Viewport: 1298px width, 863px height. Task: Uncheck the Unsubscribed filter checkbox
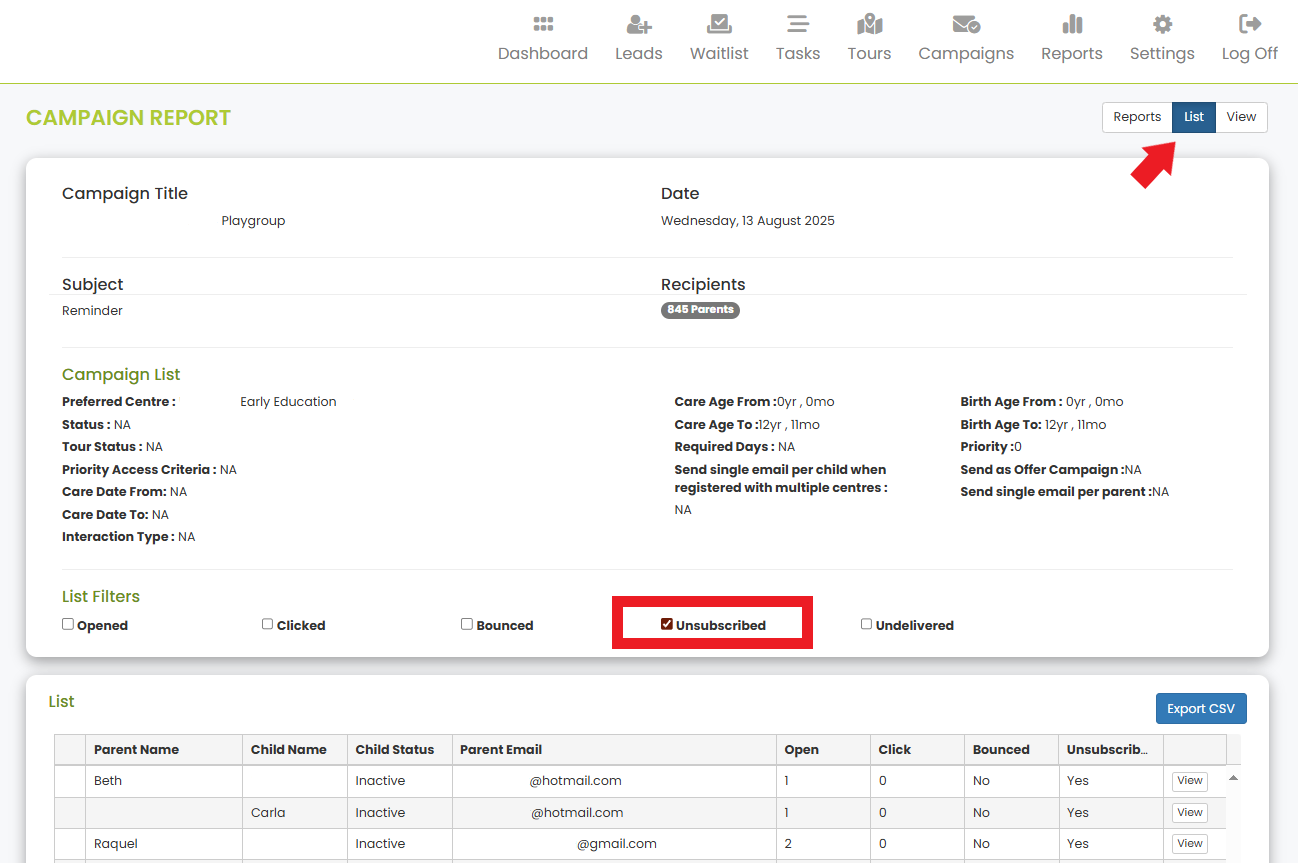[667, 624]
